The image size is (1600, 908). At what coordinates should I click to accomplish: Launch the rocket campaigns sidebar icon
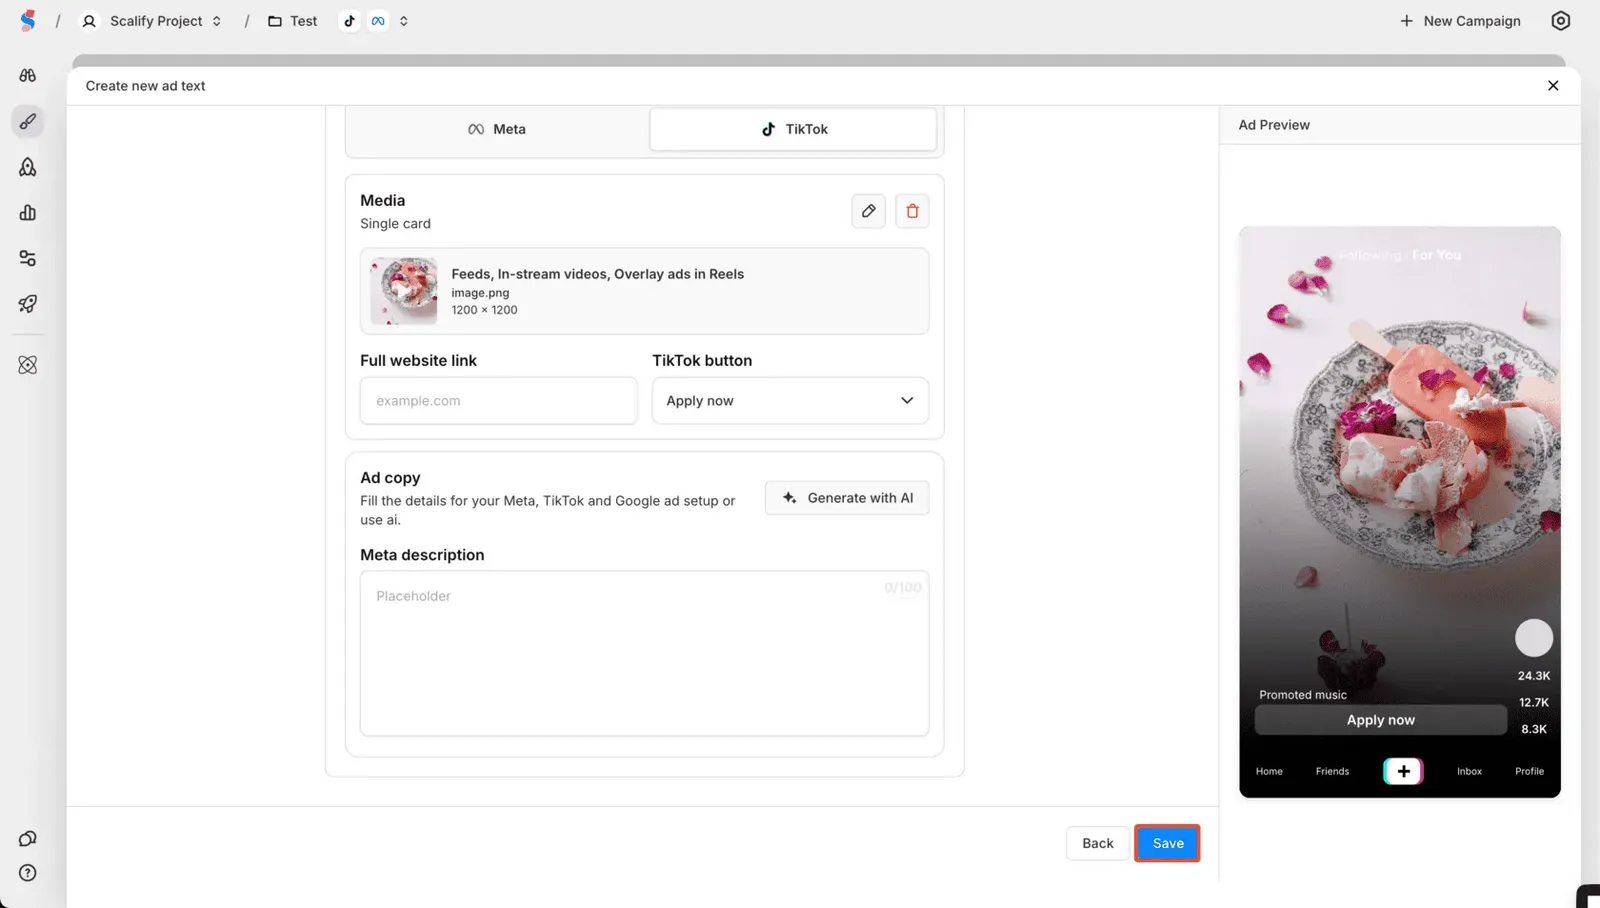[x=27, y=304]
